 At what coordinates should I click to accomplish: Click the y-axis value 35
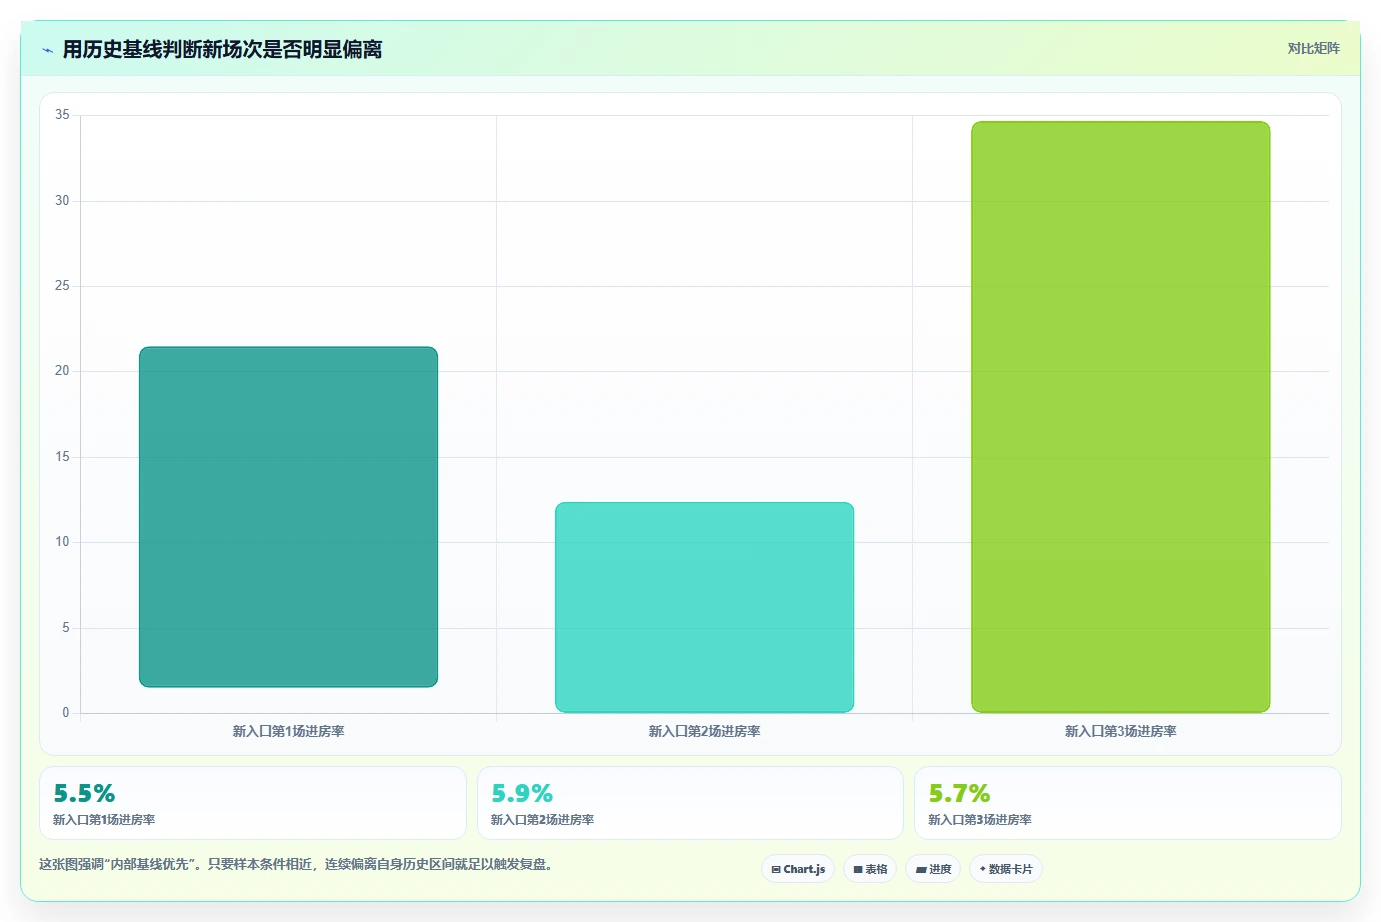tap(62, 115)
